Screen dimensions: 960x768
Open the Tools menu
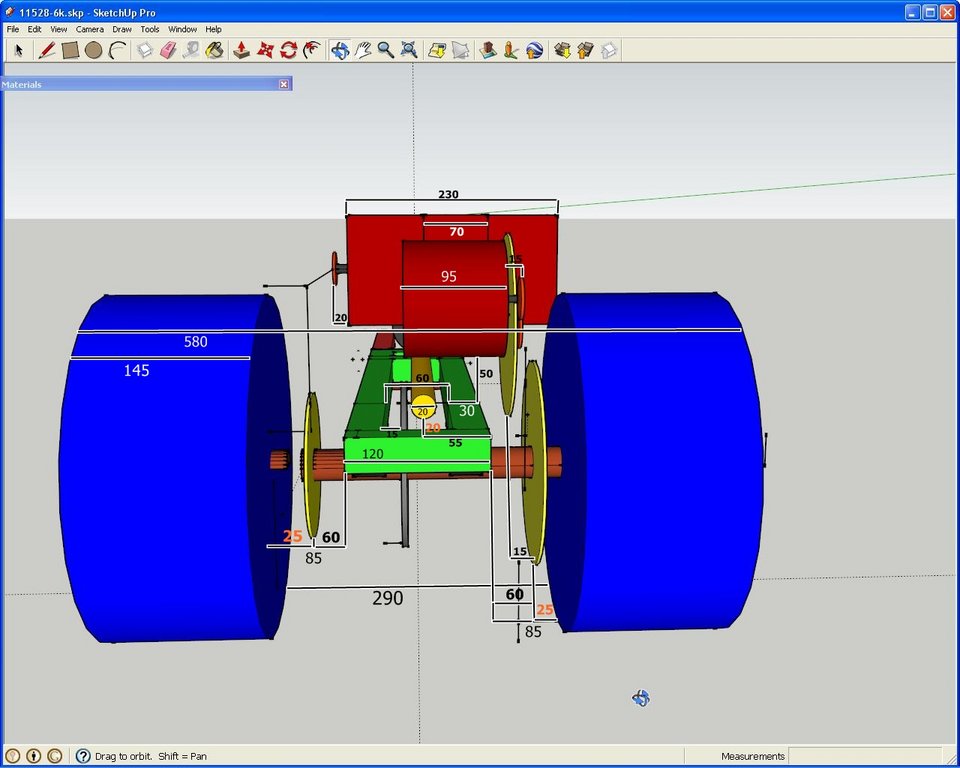[x=149, y=29]
